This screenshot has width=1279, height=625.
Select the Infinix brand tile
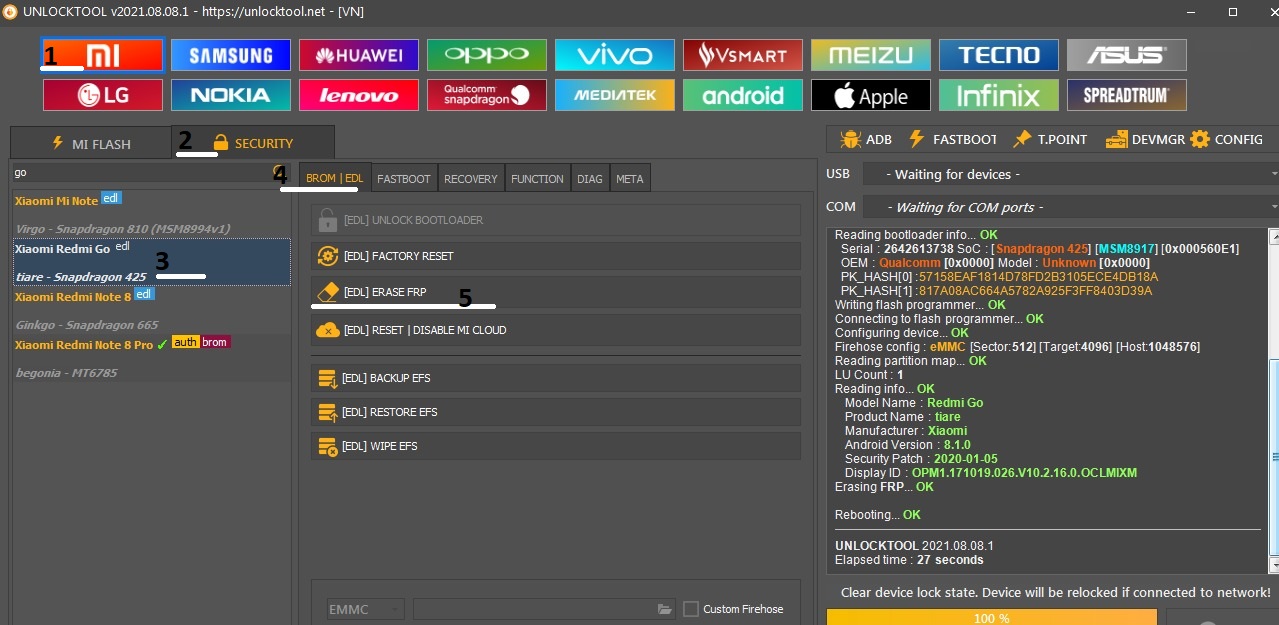[x=999, y=95]
